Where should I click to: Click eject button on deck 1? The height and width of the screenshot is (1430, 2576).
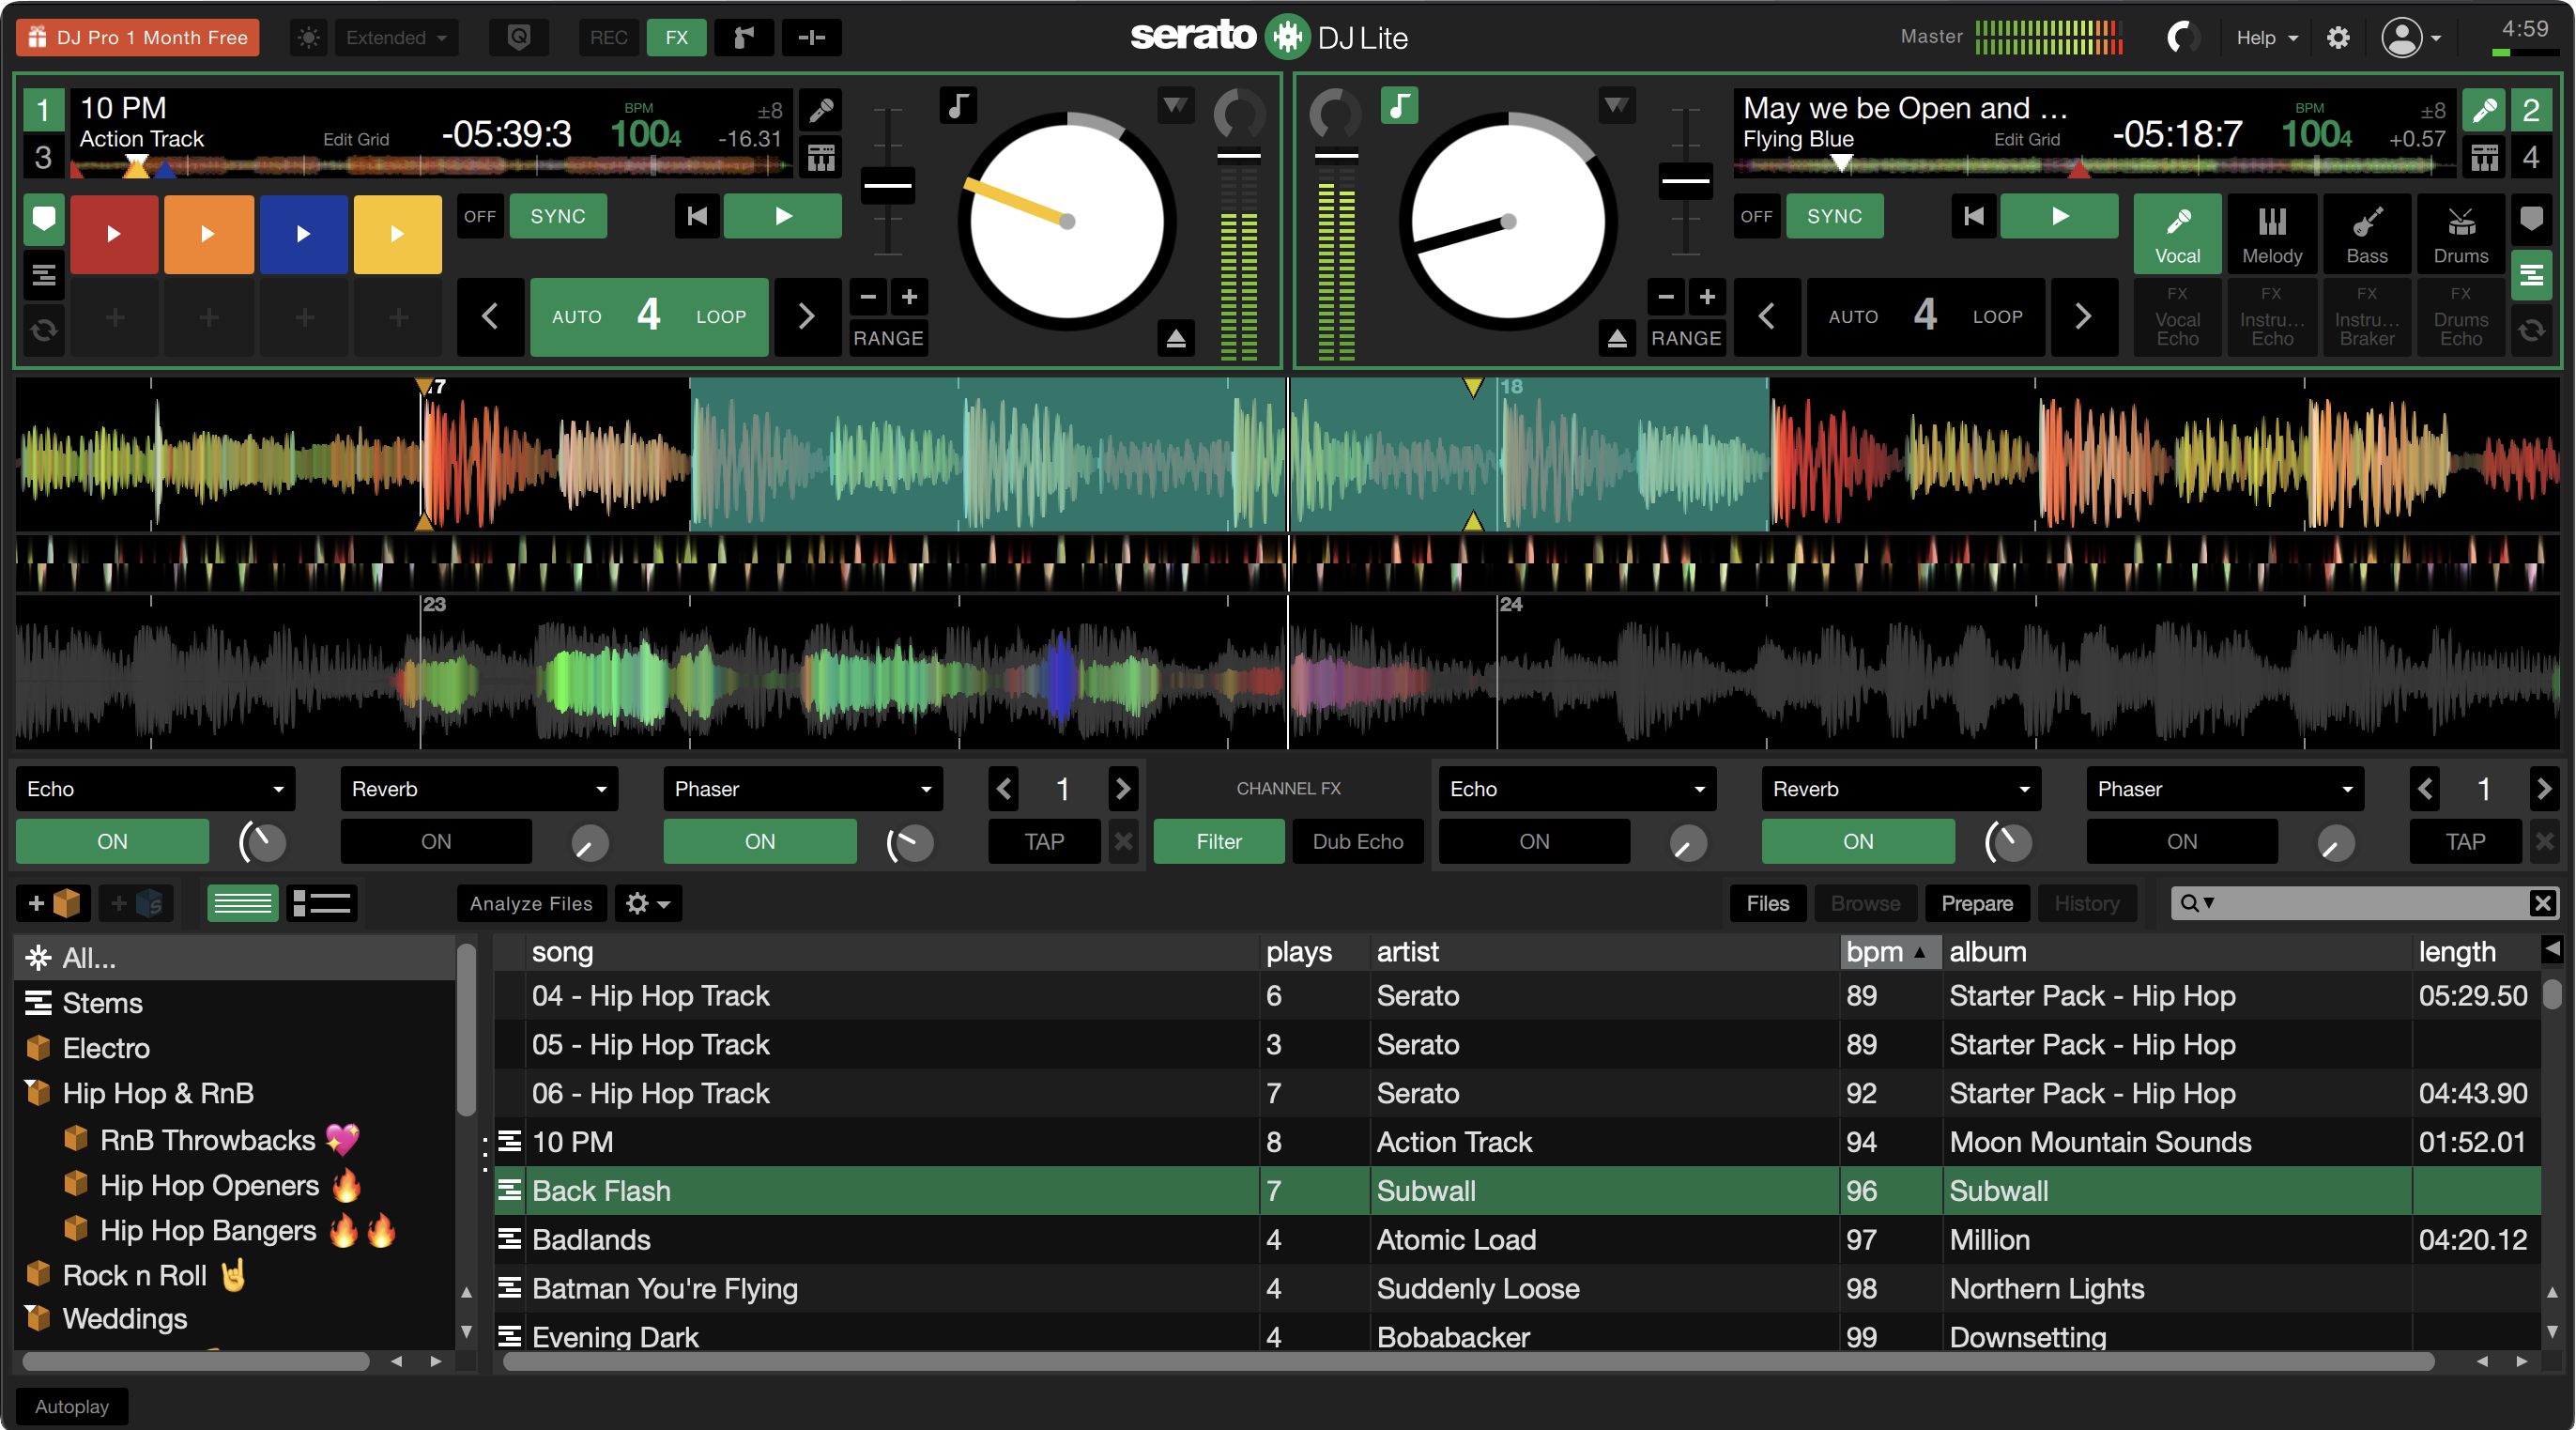click(x=1176, y=338)
